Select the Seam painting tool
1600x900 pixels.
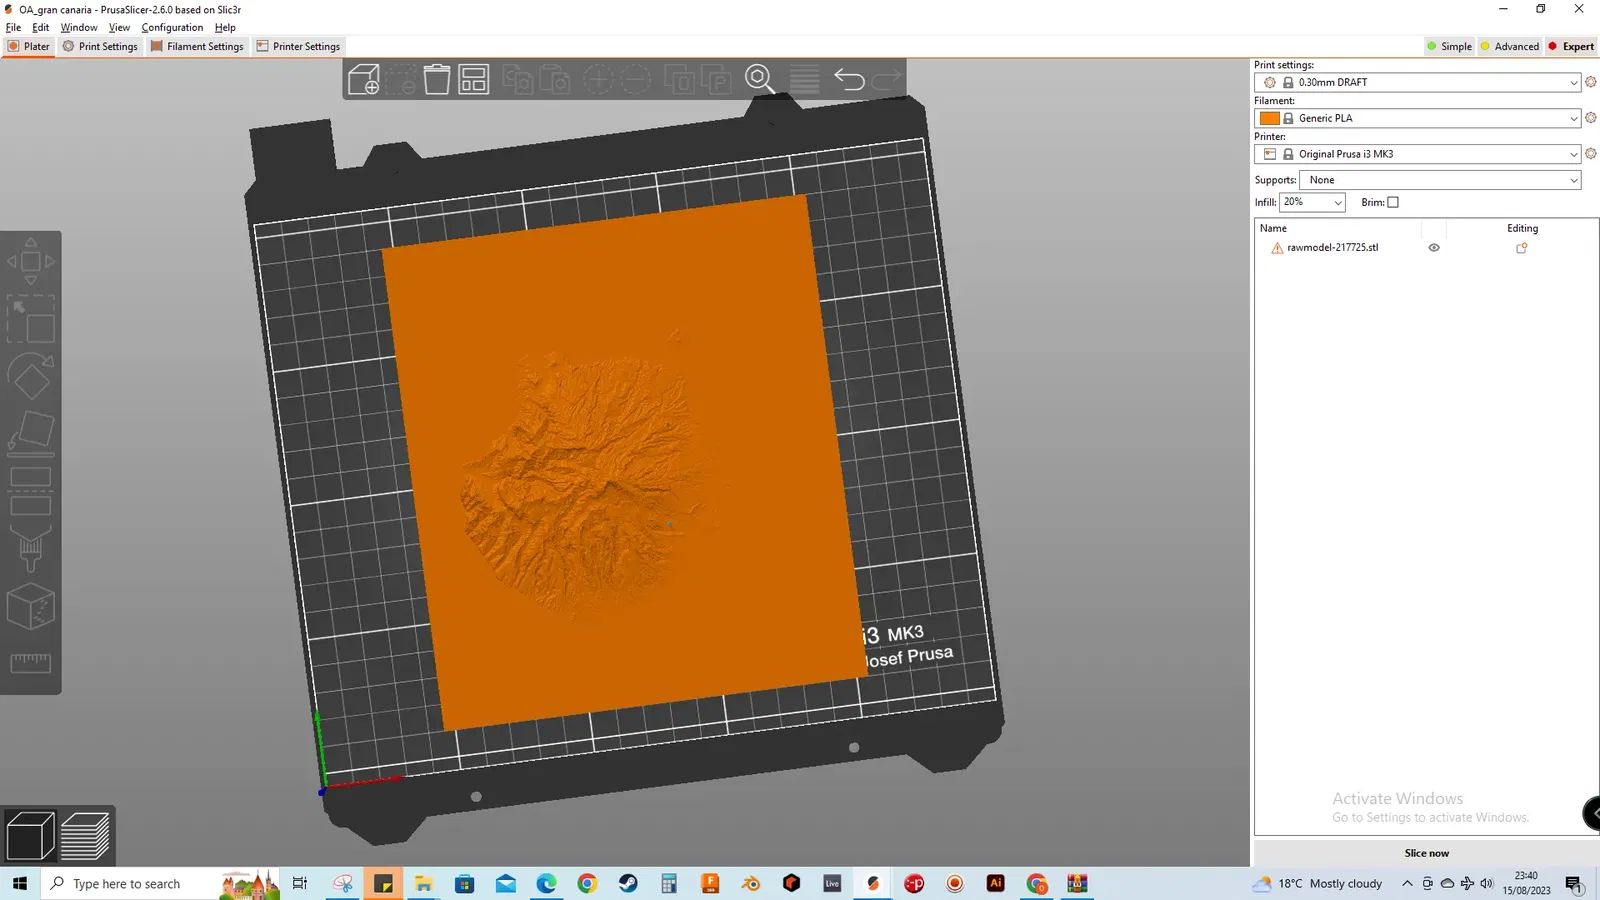tap(31, 606)
